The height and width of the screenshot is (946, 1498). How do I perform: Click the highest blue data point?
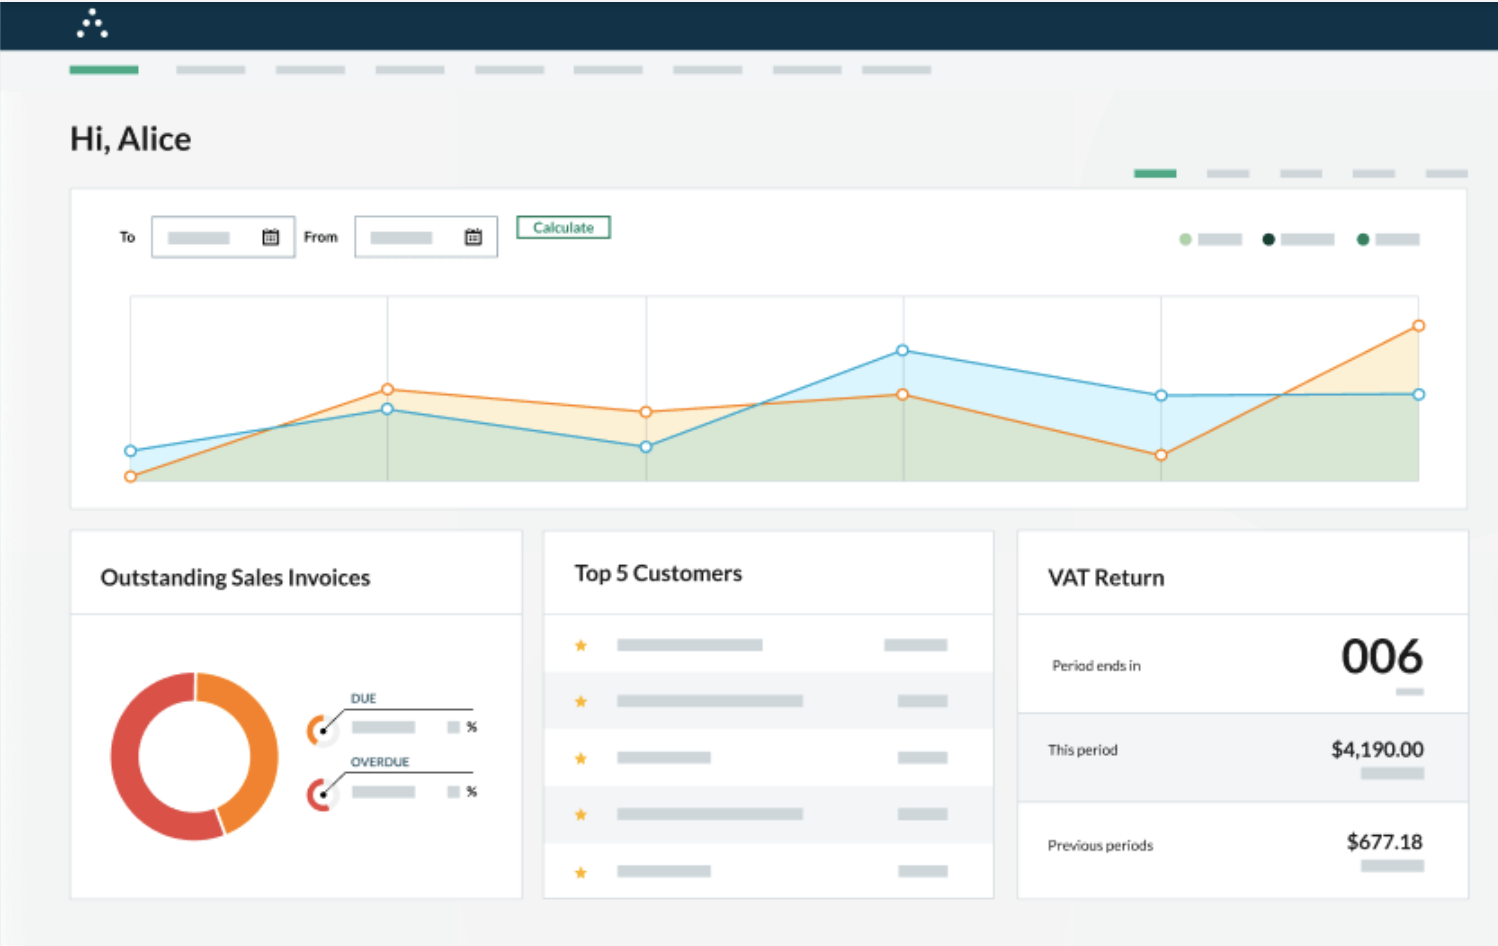tap(902, 350)
